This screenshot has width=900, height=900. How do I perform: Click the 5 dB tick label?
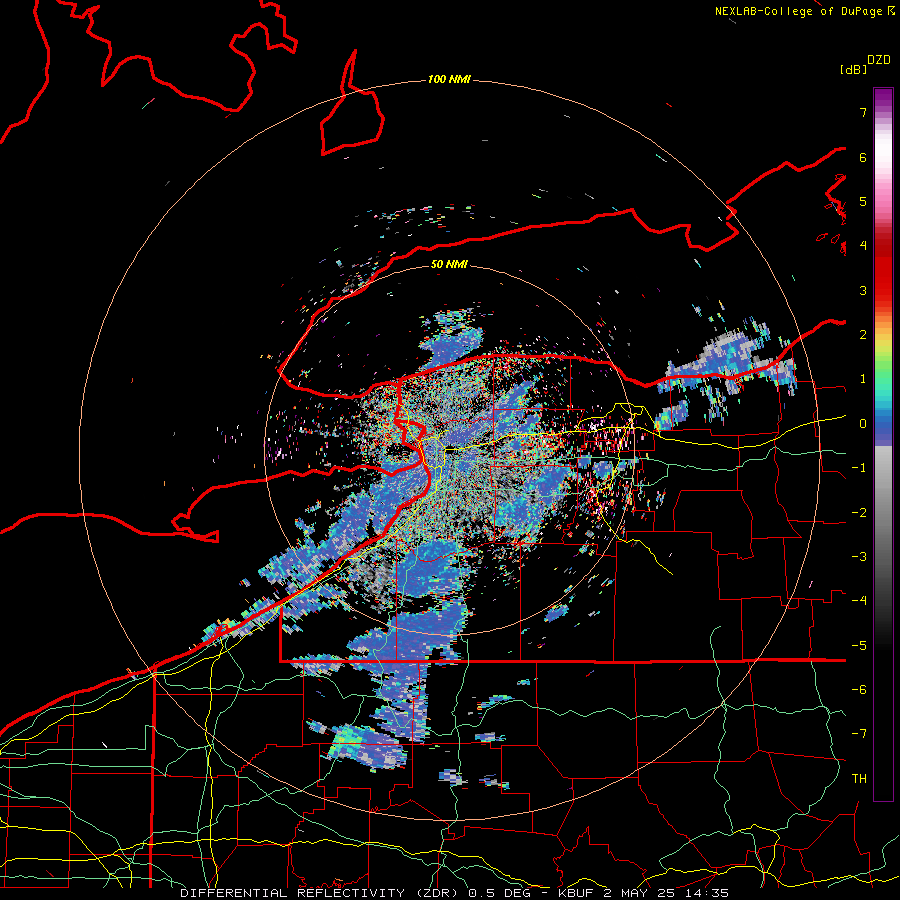pos(863,201)
